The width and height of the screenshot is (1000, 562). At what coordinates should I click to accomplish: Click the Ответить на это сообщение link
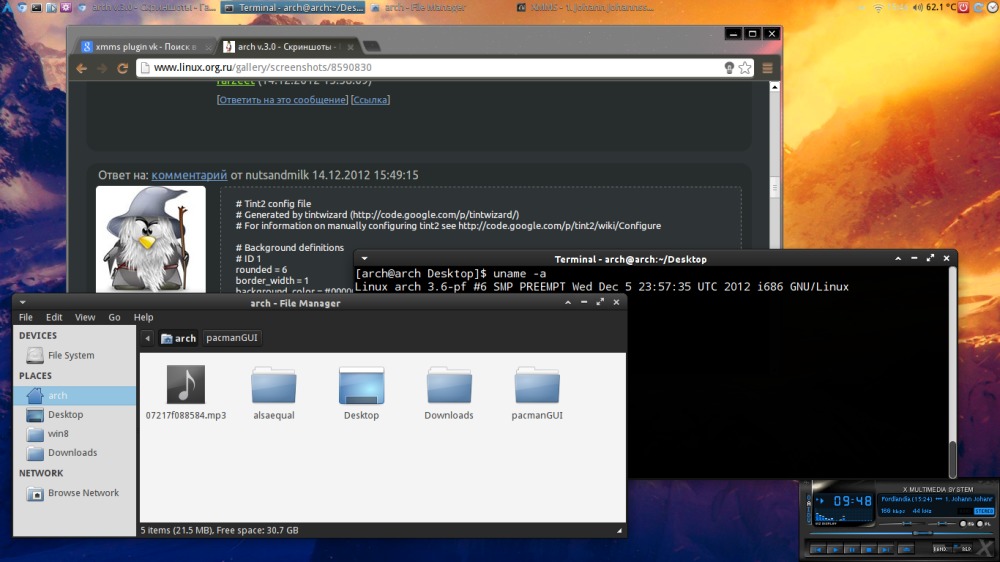pos(283,100)
